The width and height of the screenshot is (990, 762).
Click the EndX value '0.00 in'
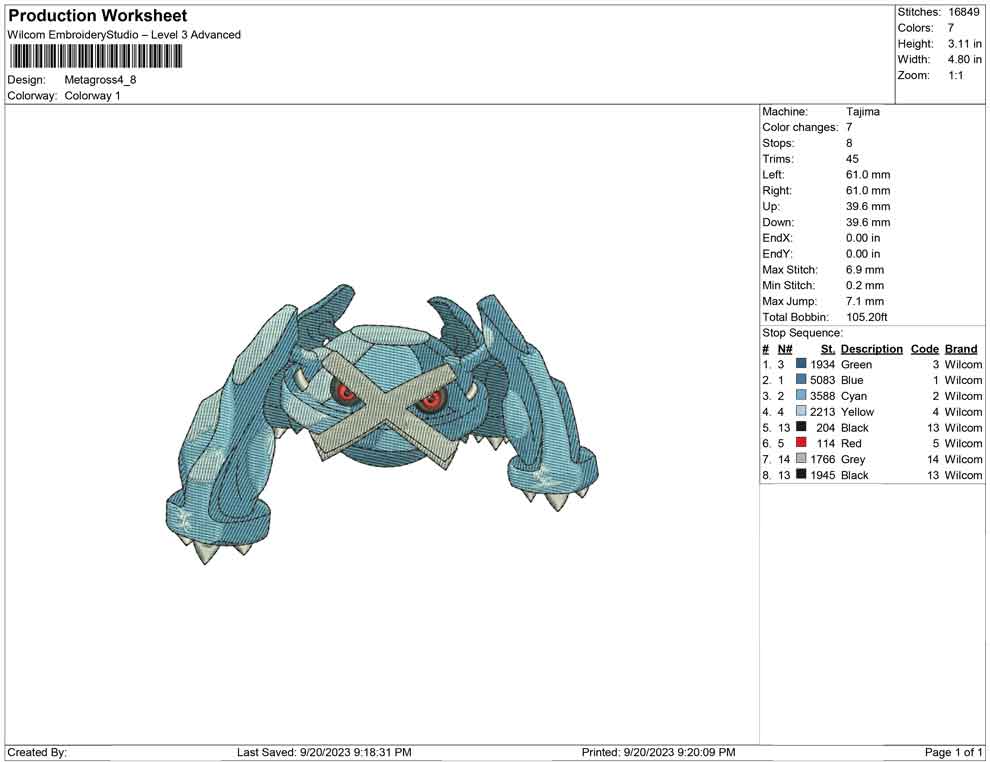click(863, 237)
